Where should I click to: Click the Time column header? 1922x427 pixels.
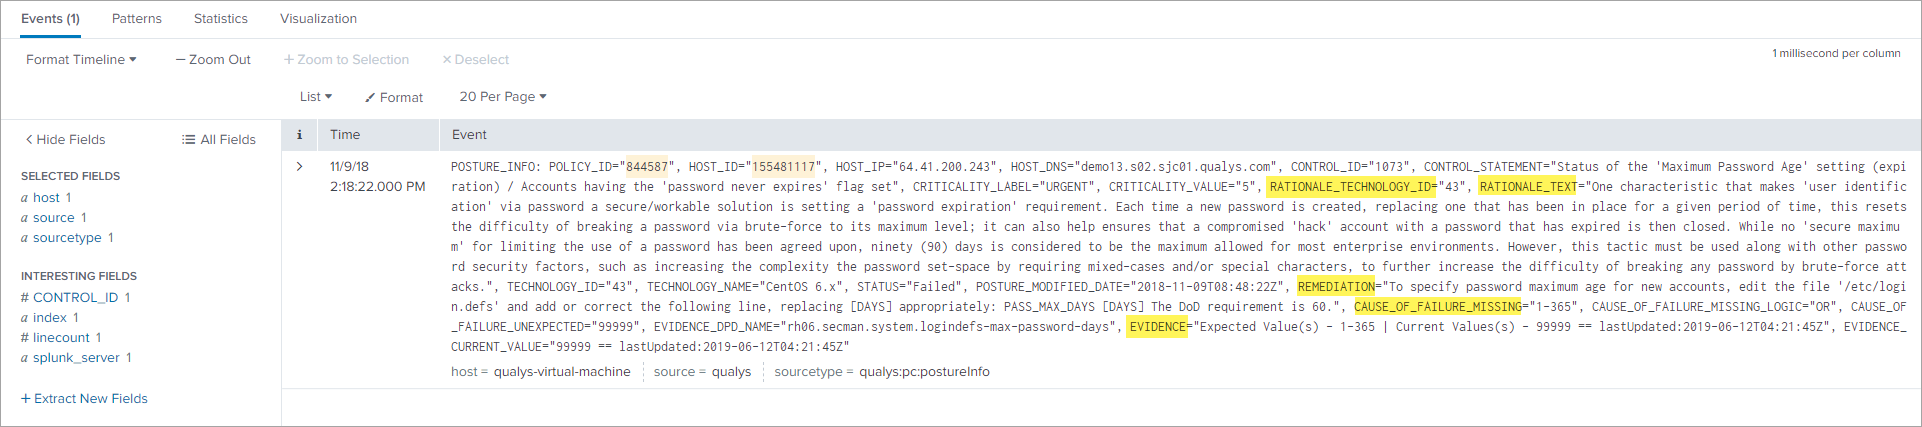pos(345,135)
